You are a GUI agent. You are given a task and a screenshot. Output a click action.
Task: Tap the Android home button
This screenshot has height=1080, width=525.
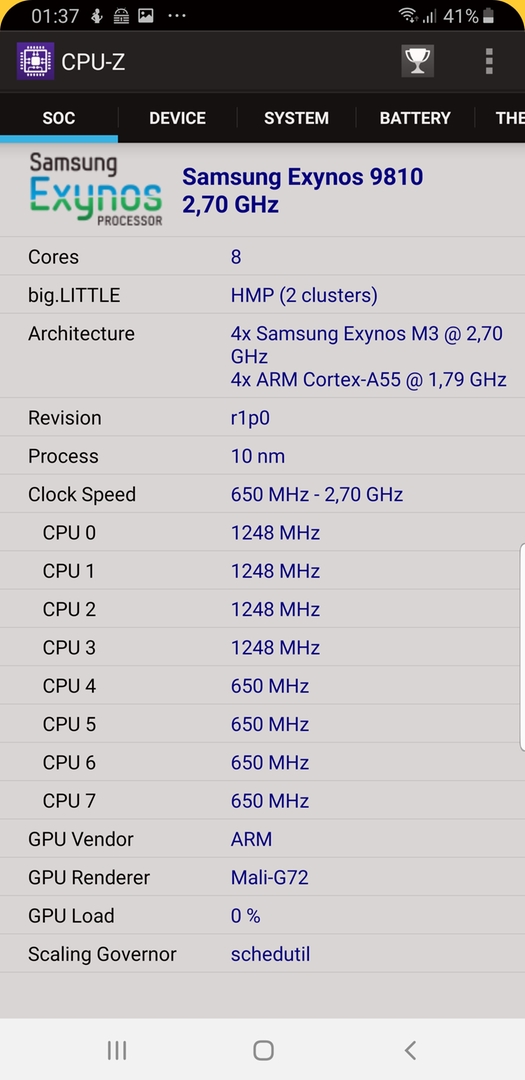pos(263,1050)
